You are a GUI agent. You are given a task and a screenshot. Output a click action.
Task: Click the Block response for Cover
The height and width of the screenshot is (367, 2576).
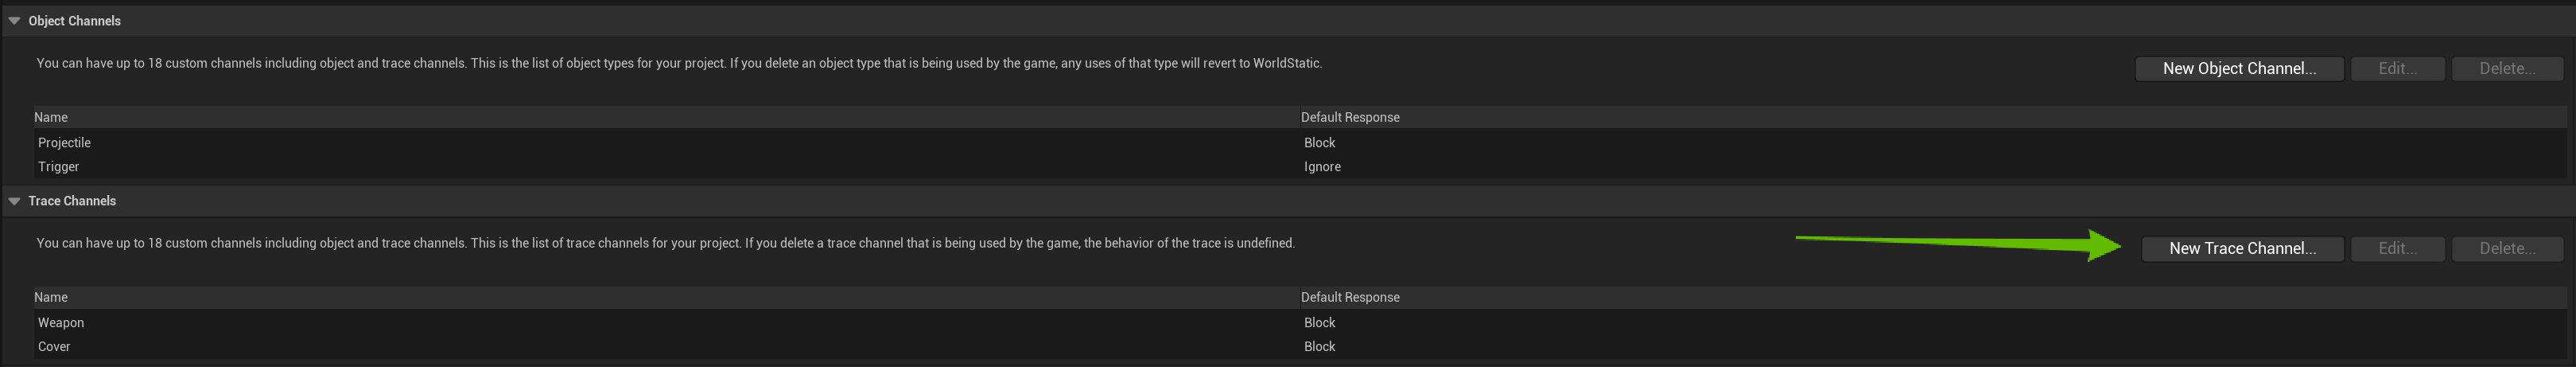1319,347
